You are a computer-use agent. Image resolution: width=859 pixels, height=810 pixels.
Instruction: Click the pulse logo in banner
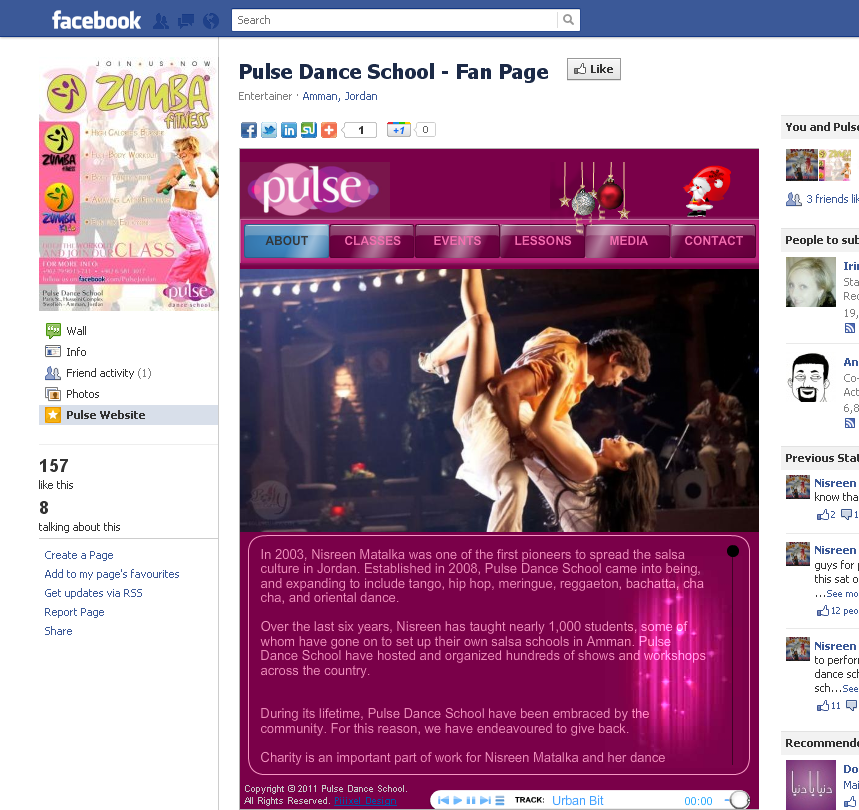pos(314,189)
